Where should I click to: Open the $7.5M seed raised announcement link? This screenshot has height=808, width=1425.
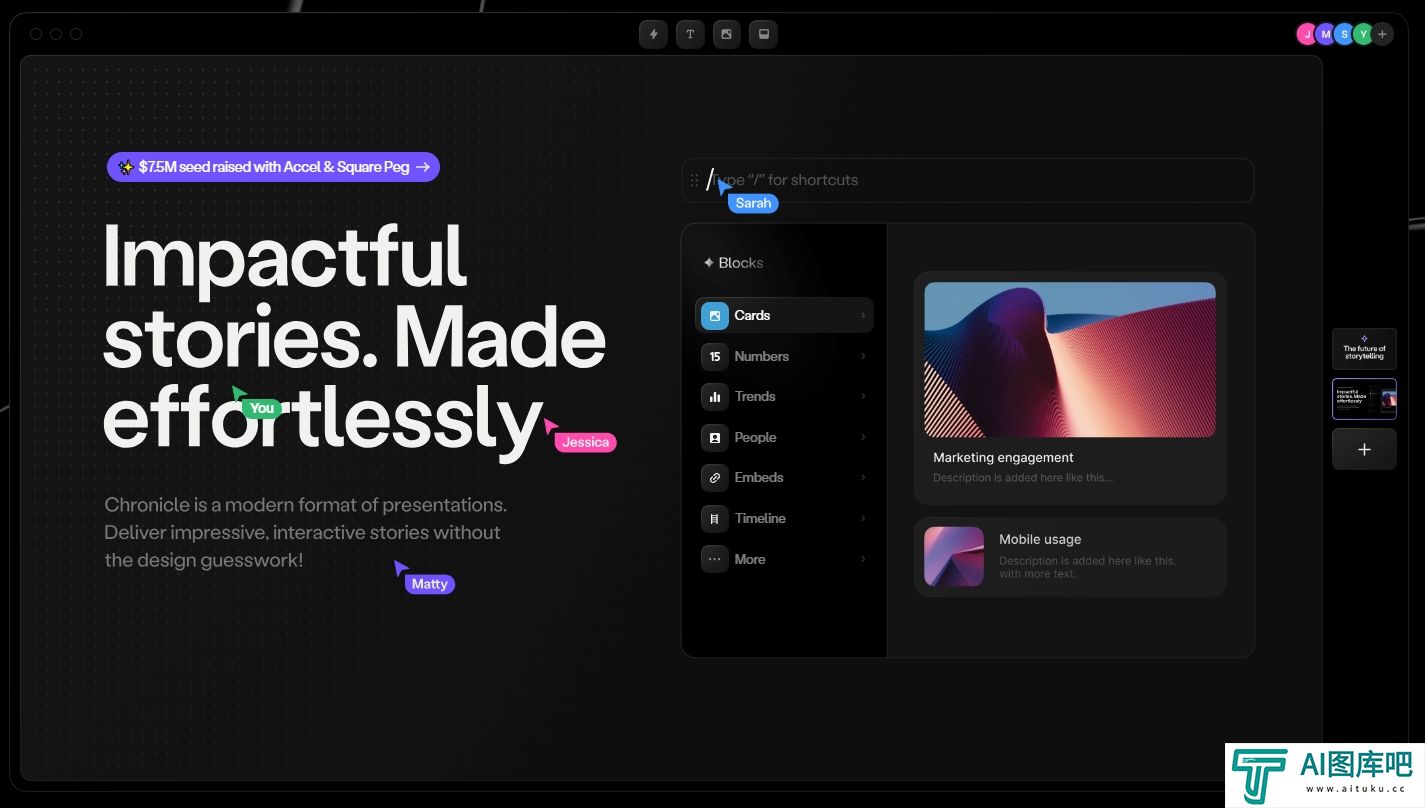(273, 167)
